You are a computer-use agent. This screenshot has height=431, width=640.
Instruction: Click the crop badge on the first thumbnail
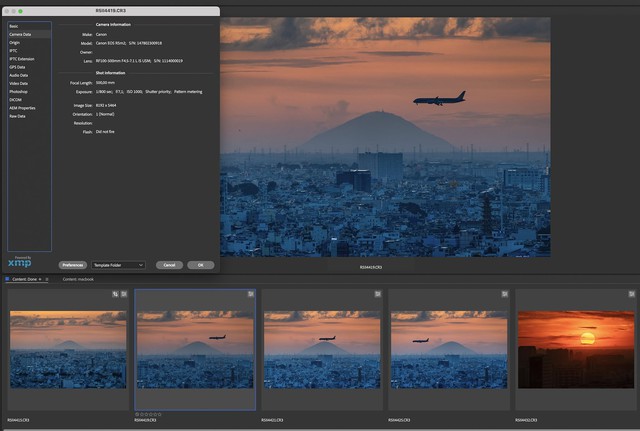(x=116, y=294)
